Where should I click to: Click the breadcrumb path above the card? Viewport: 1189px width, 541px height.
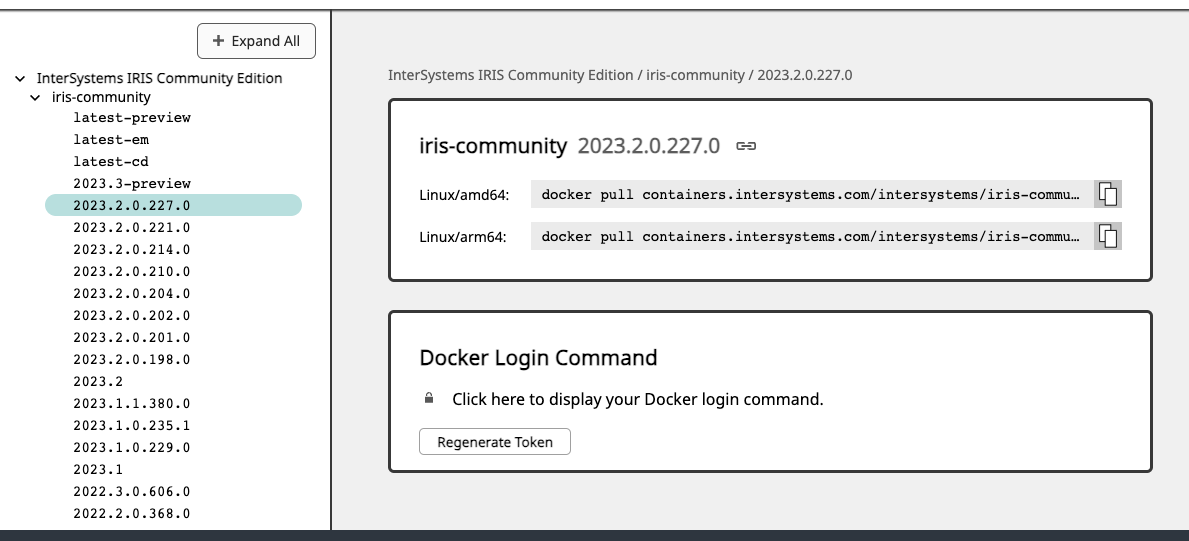coord(620,75)
